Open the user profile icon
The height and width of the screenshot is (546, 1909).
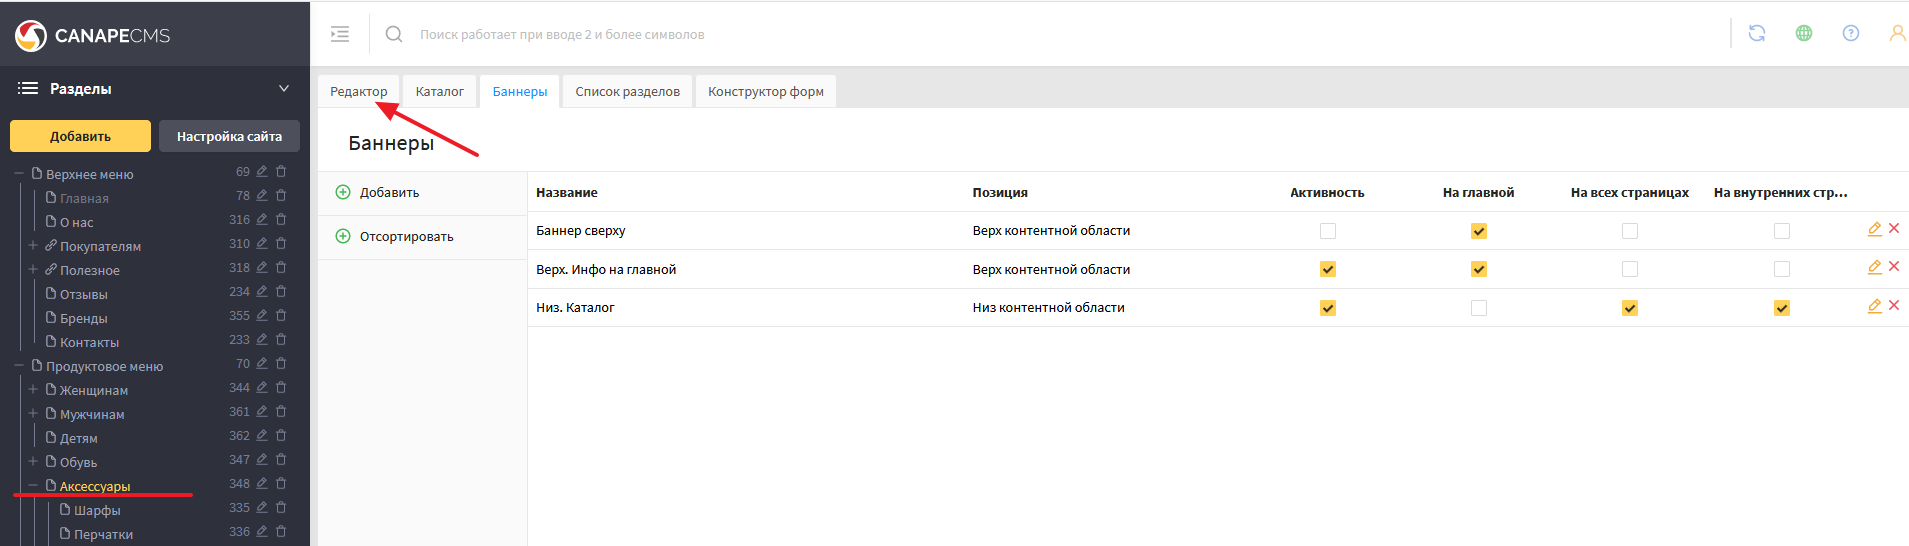tap(1896, 33)
